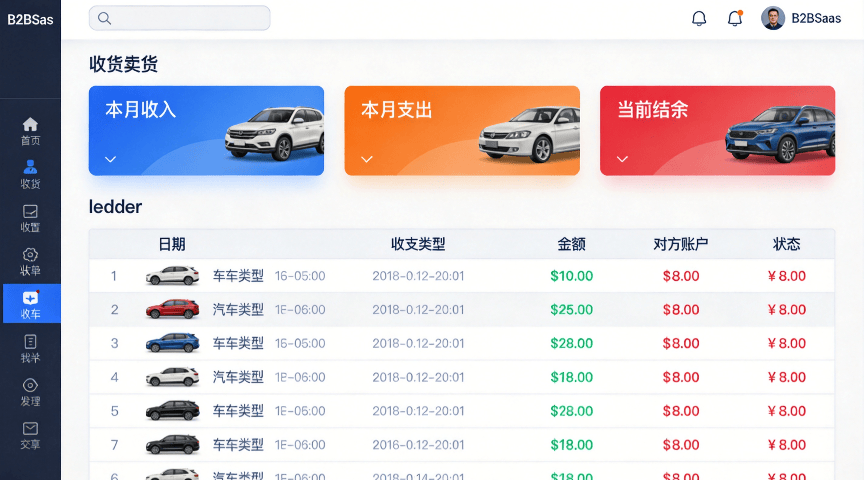Select the highlighted 收车 sidebar item

(x=31, y=303)
